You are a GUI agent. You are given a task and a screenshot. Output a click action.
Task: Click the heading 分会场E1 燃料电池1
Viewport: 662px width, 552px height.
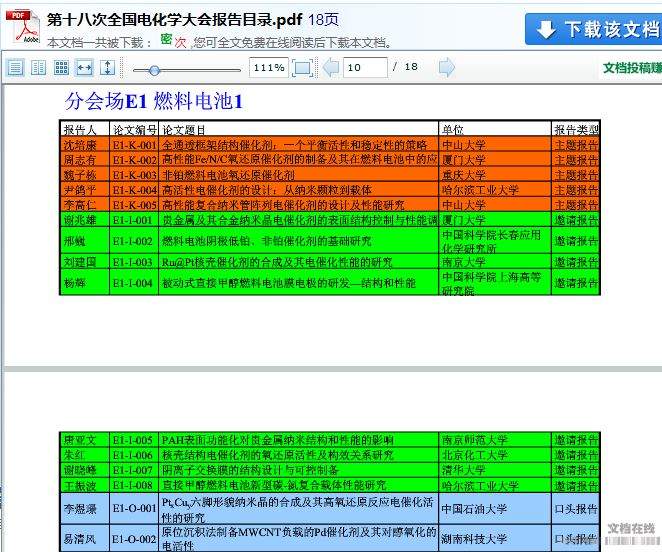(x=154, y=101)
